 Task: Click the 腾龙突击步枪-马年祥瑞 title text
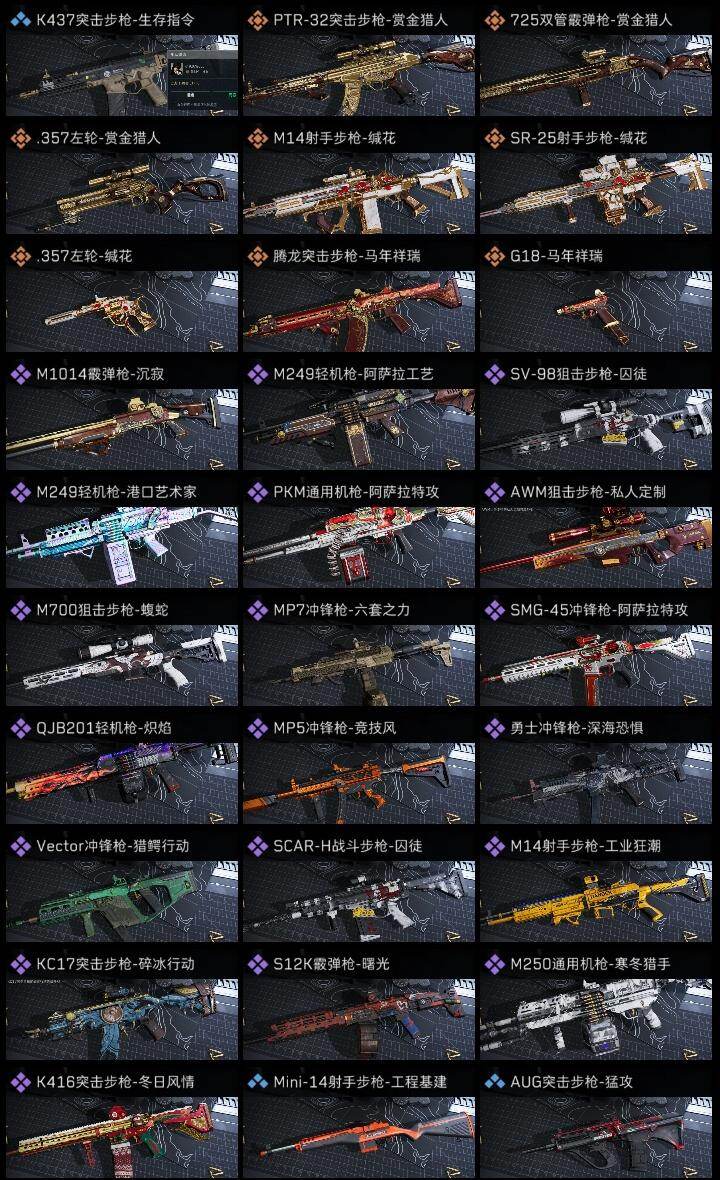[347, 257]
